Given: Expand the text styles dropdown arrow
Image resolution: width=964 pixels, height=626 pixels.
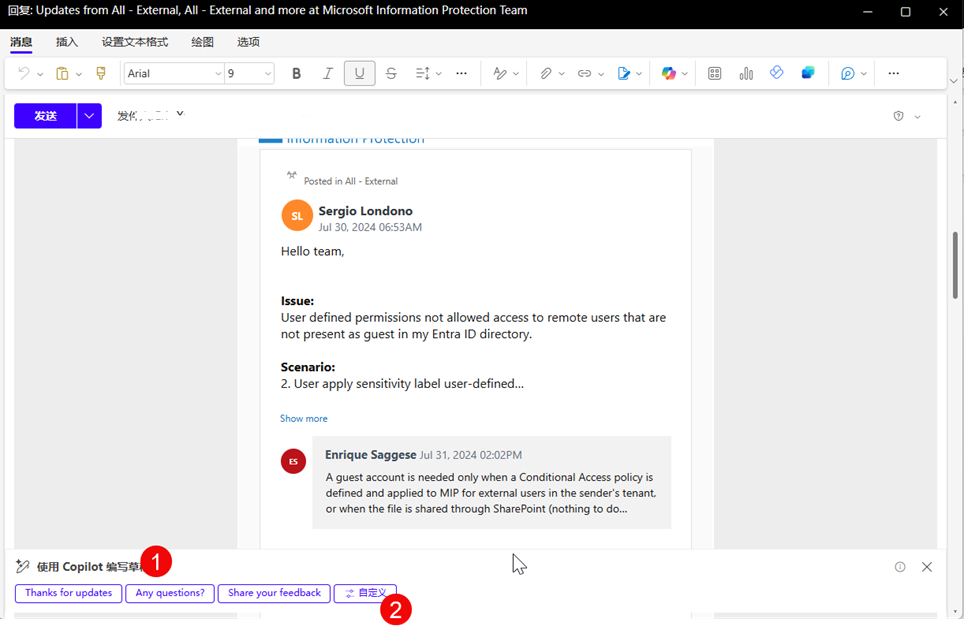Looking at the screenshot, I should coord(516,74).
